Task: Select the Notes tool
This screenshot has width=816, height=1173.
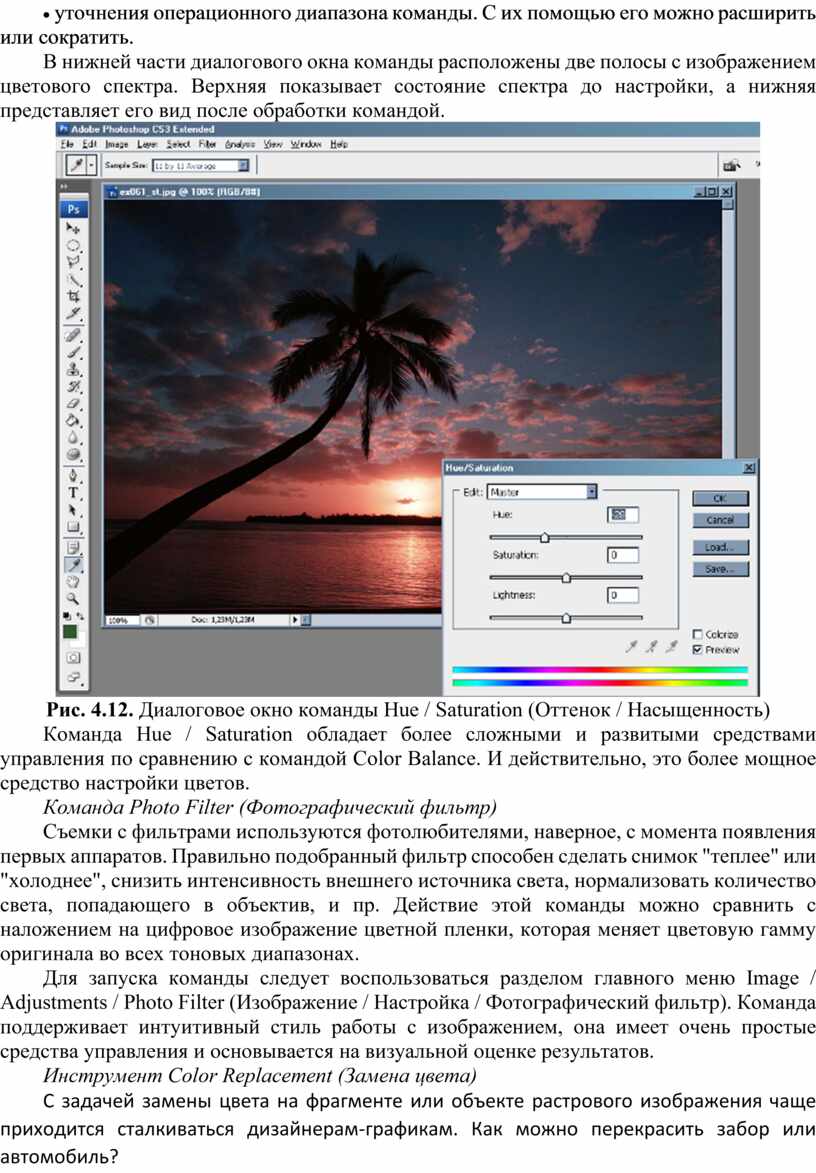Action: click(x=73, y=548)
